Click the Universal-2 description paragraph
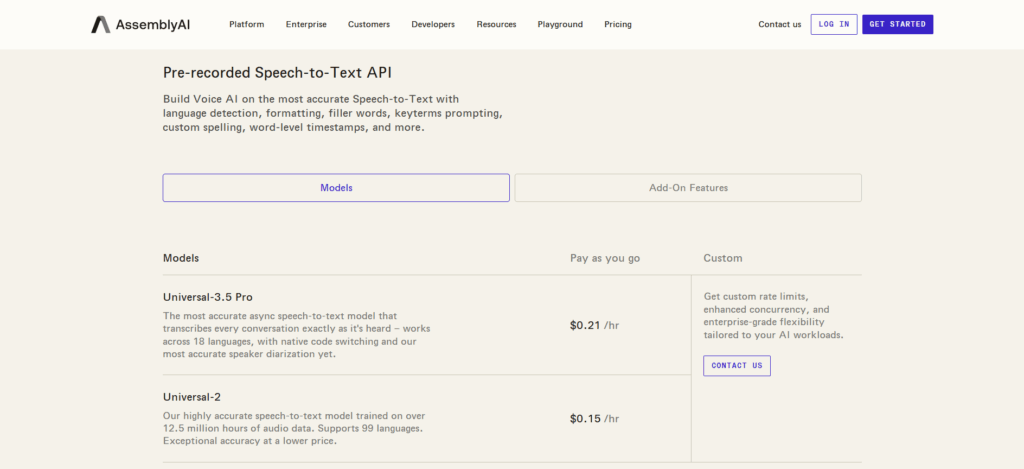Screen dimensions: 1024x469 (295, 429)
